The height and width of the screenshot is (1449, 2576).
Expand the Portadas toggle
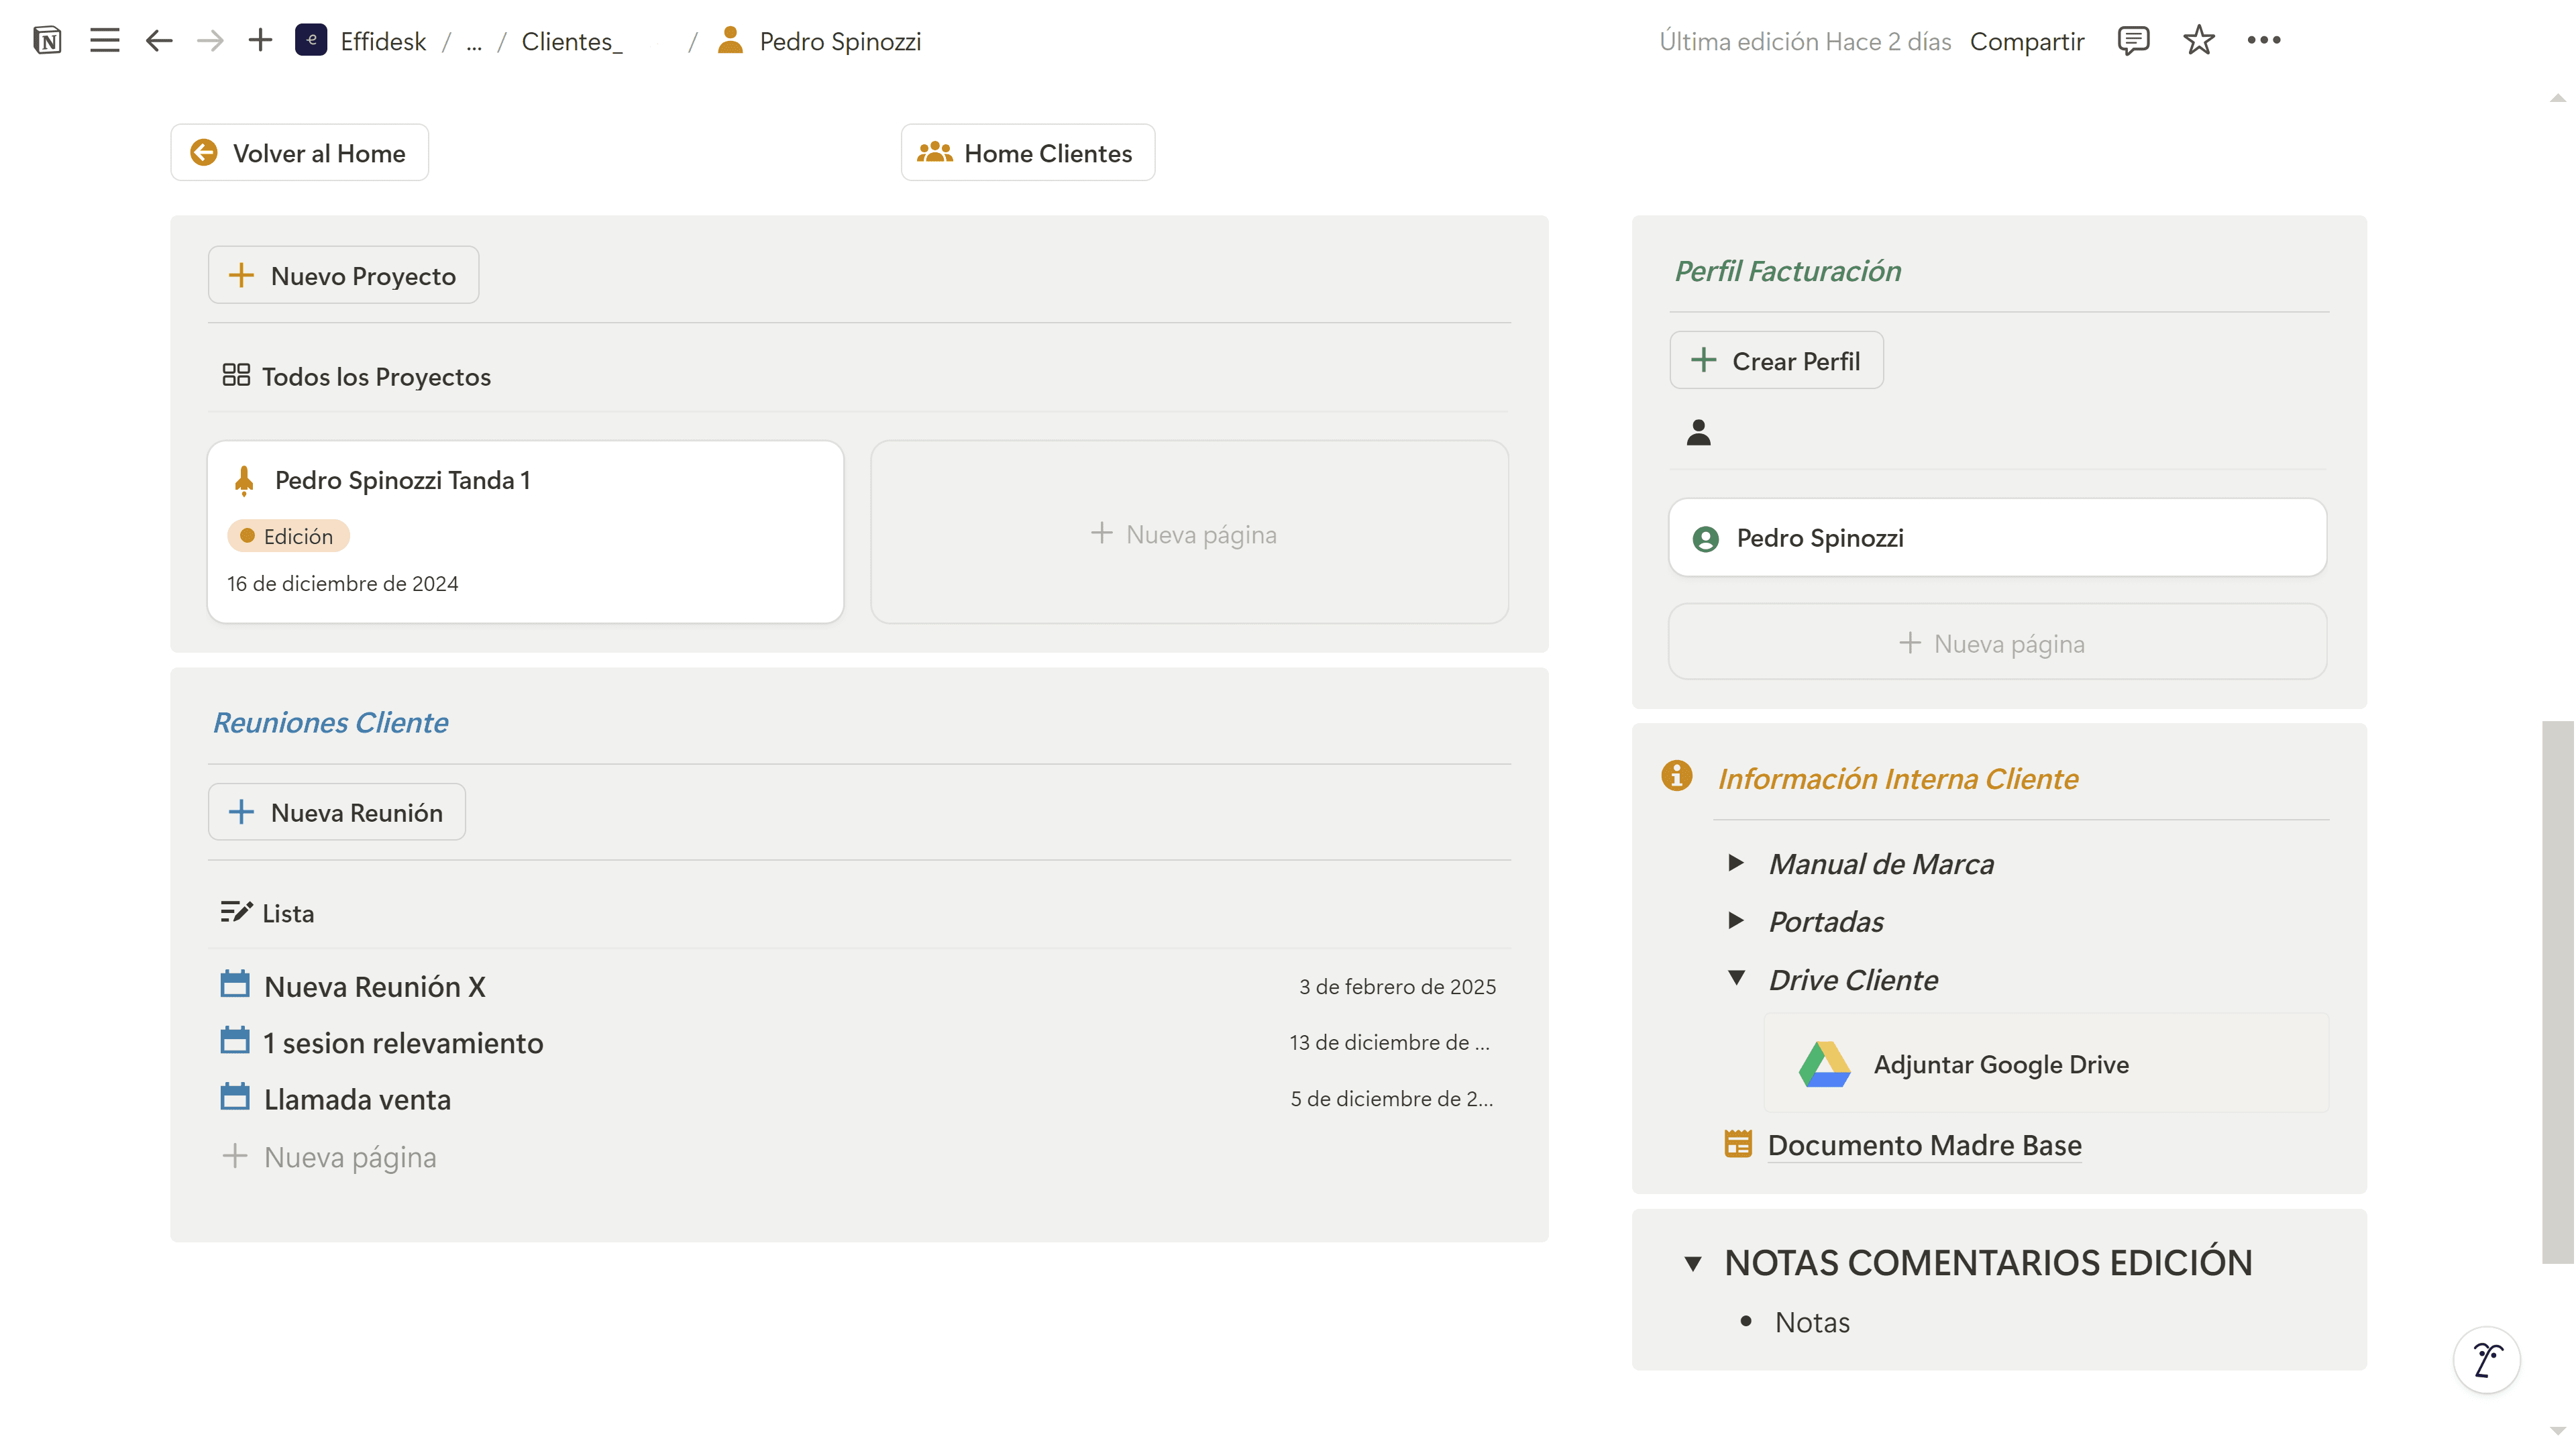pyautogui.click(x=1736, y=921)
